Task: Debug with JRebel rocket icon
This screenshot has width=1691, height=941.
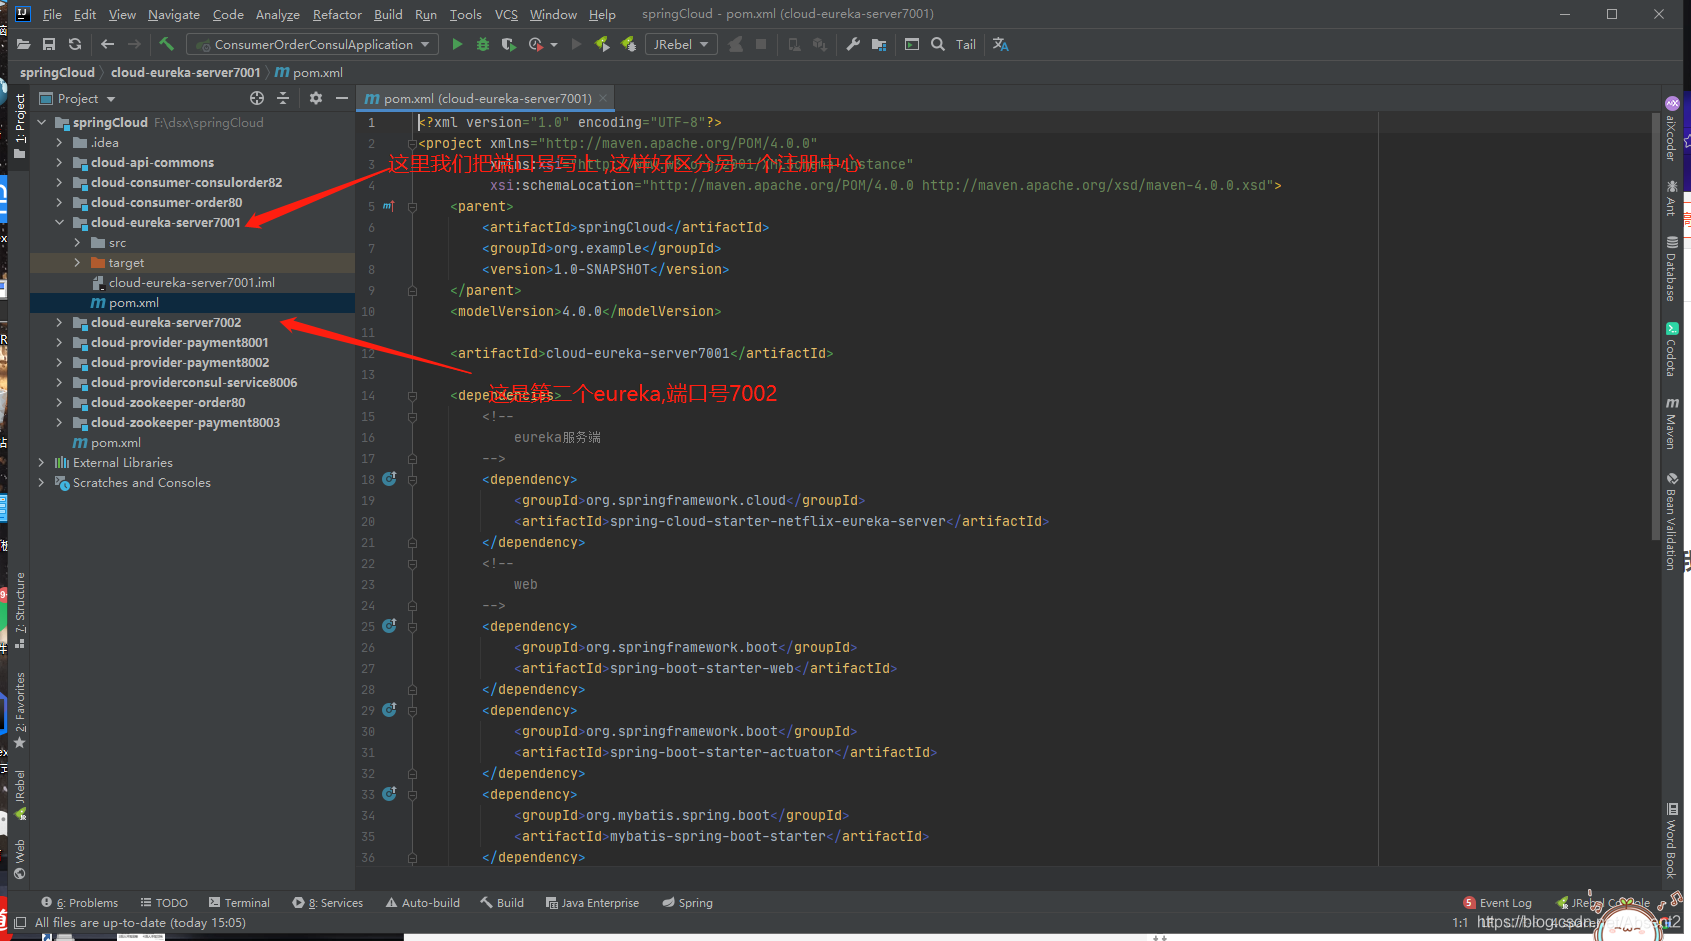Action: [628, 44]
